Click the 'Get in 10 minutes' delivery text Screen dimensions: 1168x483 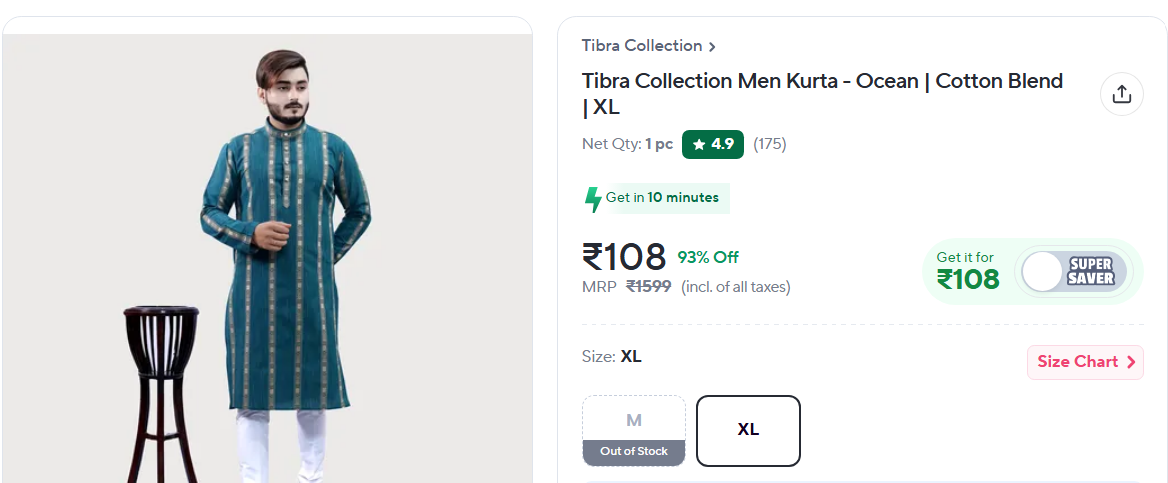click(x=662, y=198)
